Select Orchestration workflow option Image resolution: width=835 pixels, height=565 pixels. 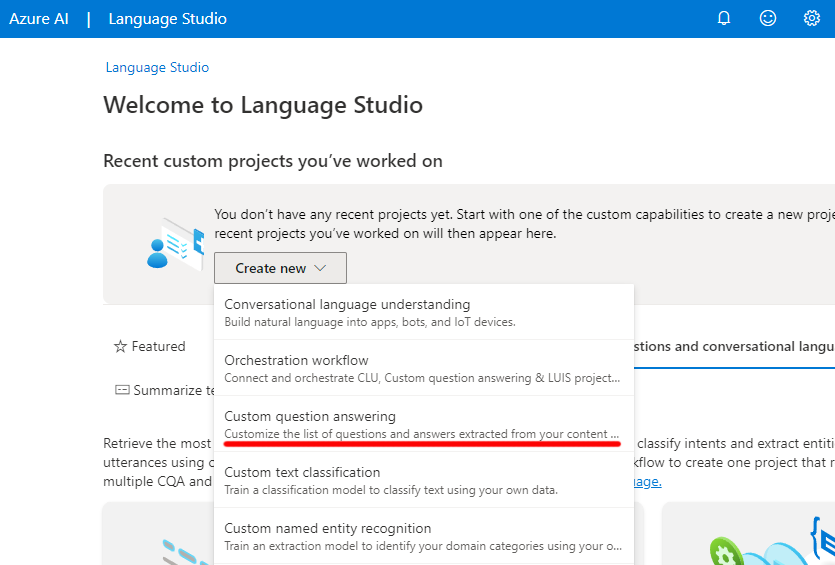pos(424,368)
